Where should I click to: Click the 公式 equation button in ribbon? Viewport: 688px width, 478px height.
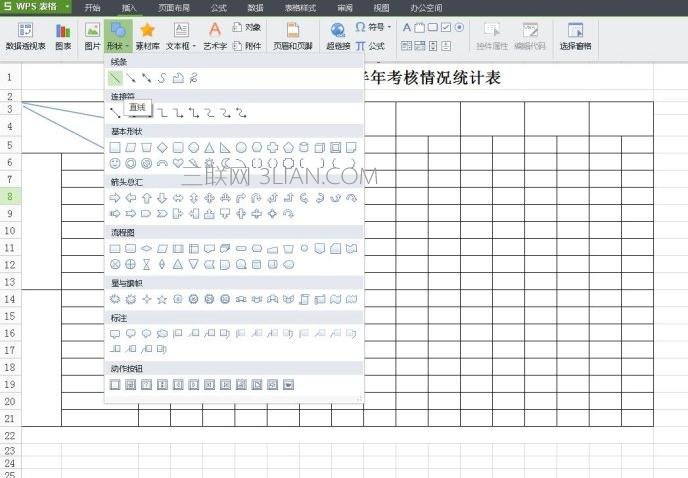point(370,46)
